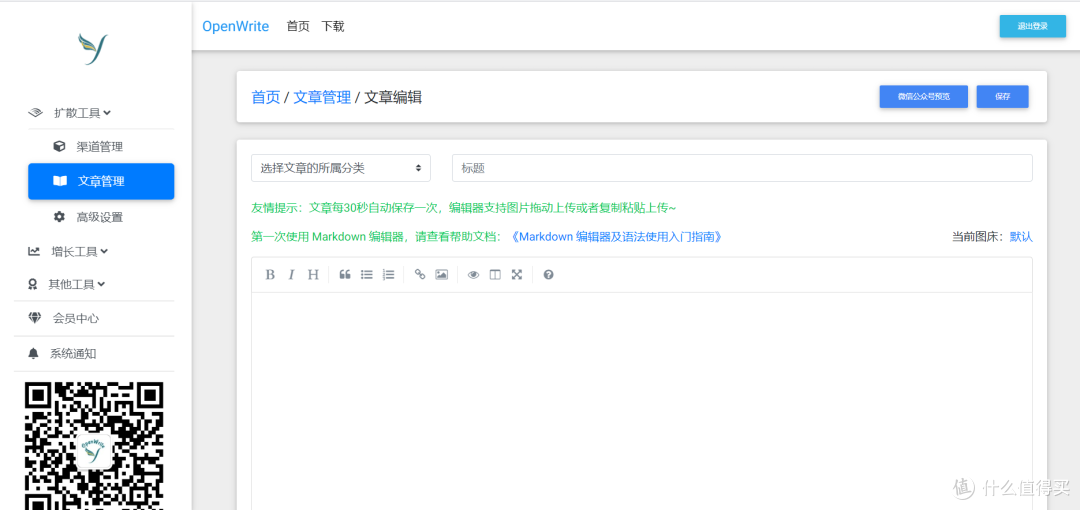Screen dimensions: 1080x510
Task: Click the layers icon beside 扩散工具
Action: click(x=35, y=112)
